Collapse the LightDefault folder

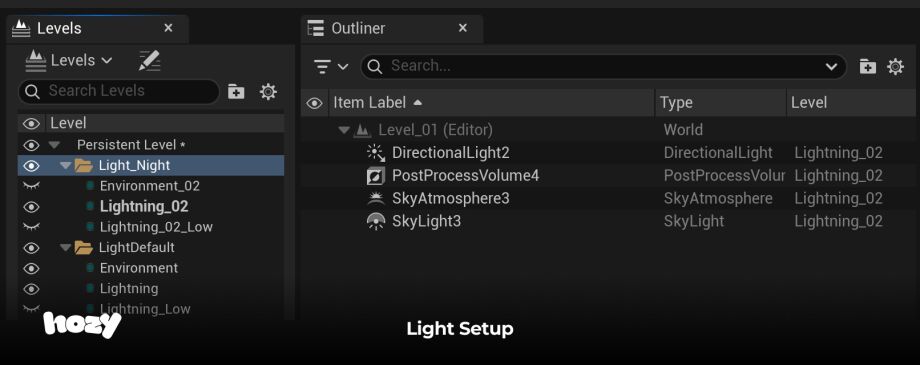[66, 248]
